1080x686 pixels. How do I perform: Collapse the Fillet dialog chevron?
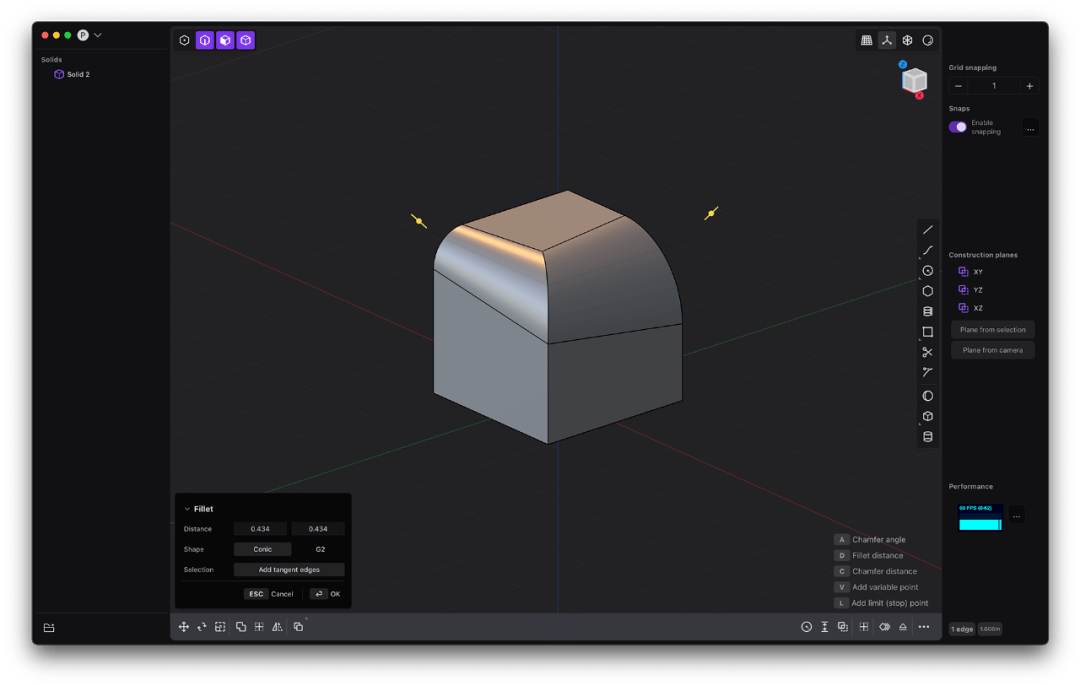click(186, 509)
